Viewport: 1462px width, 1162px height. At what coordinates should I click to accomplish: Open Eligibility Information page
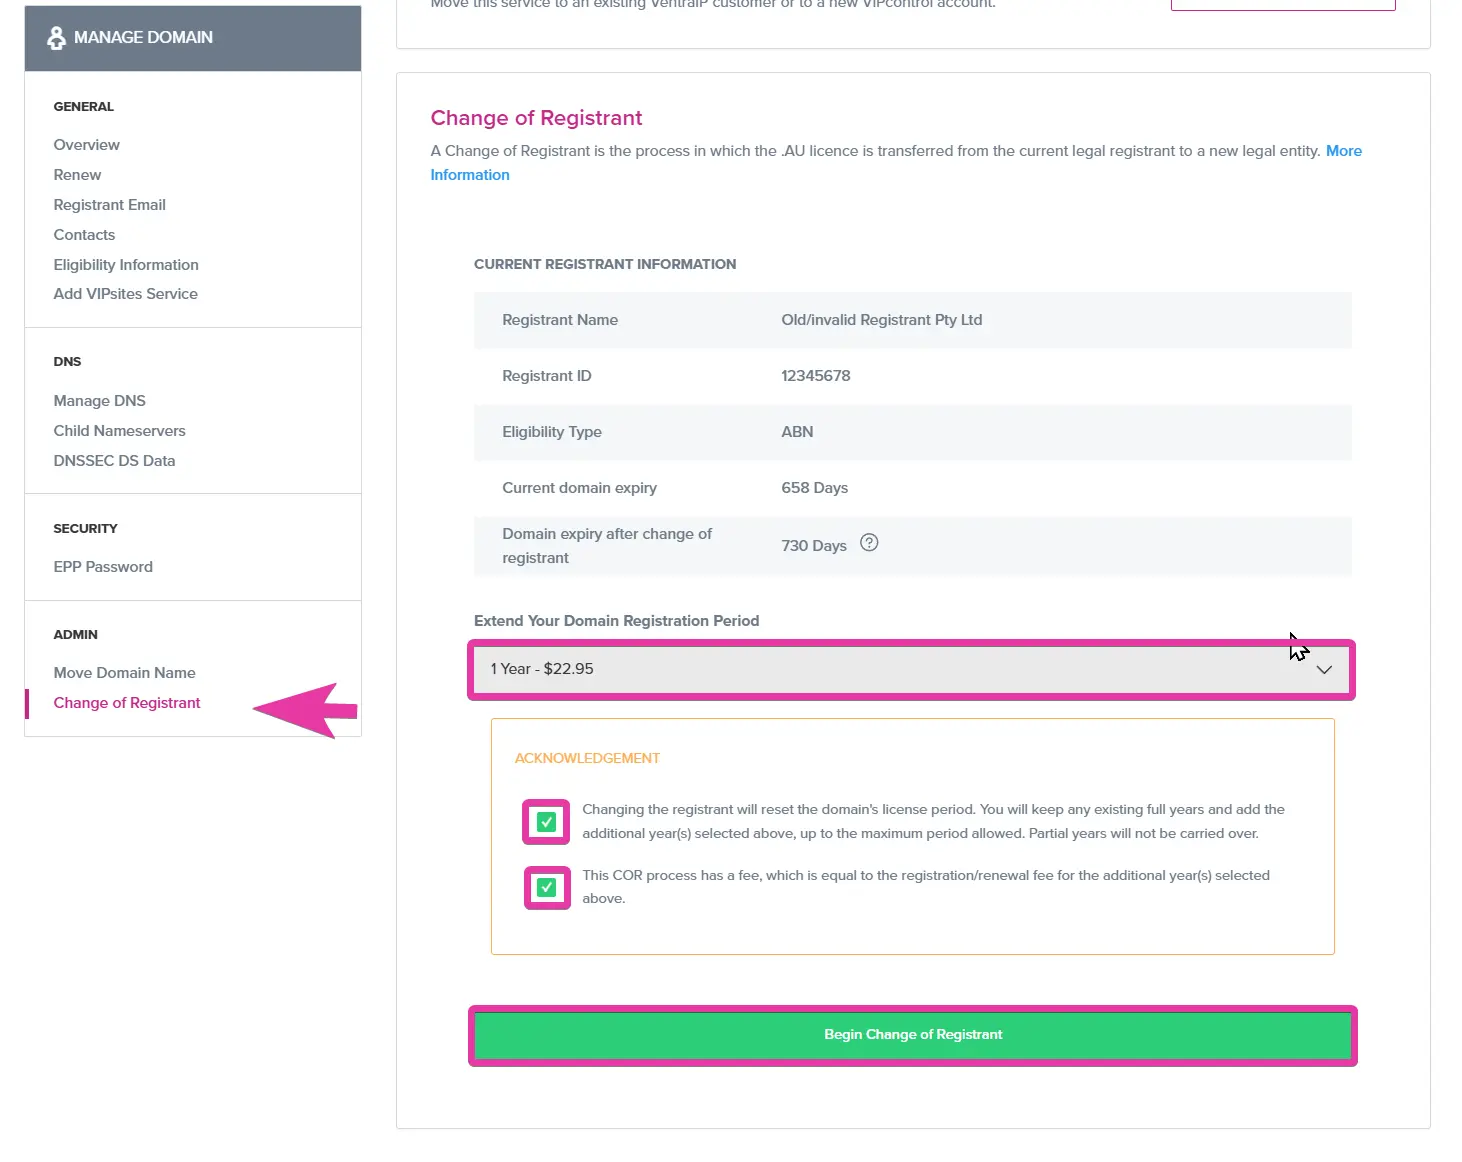pos(126,265)
